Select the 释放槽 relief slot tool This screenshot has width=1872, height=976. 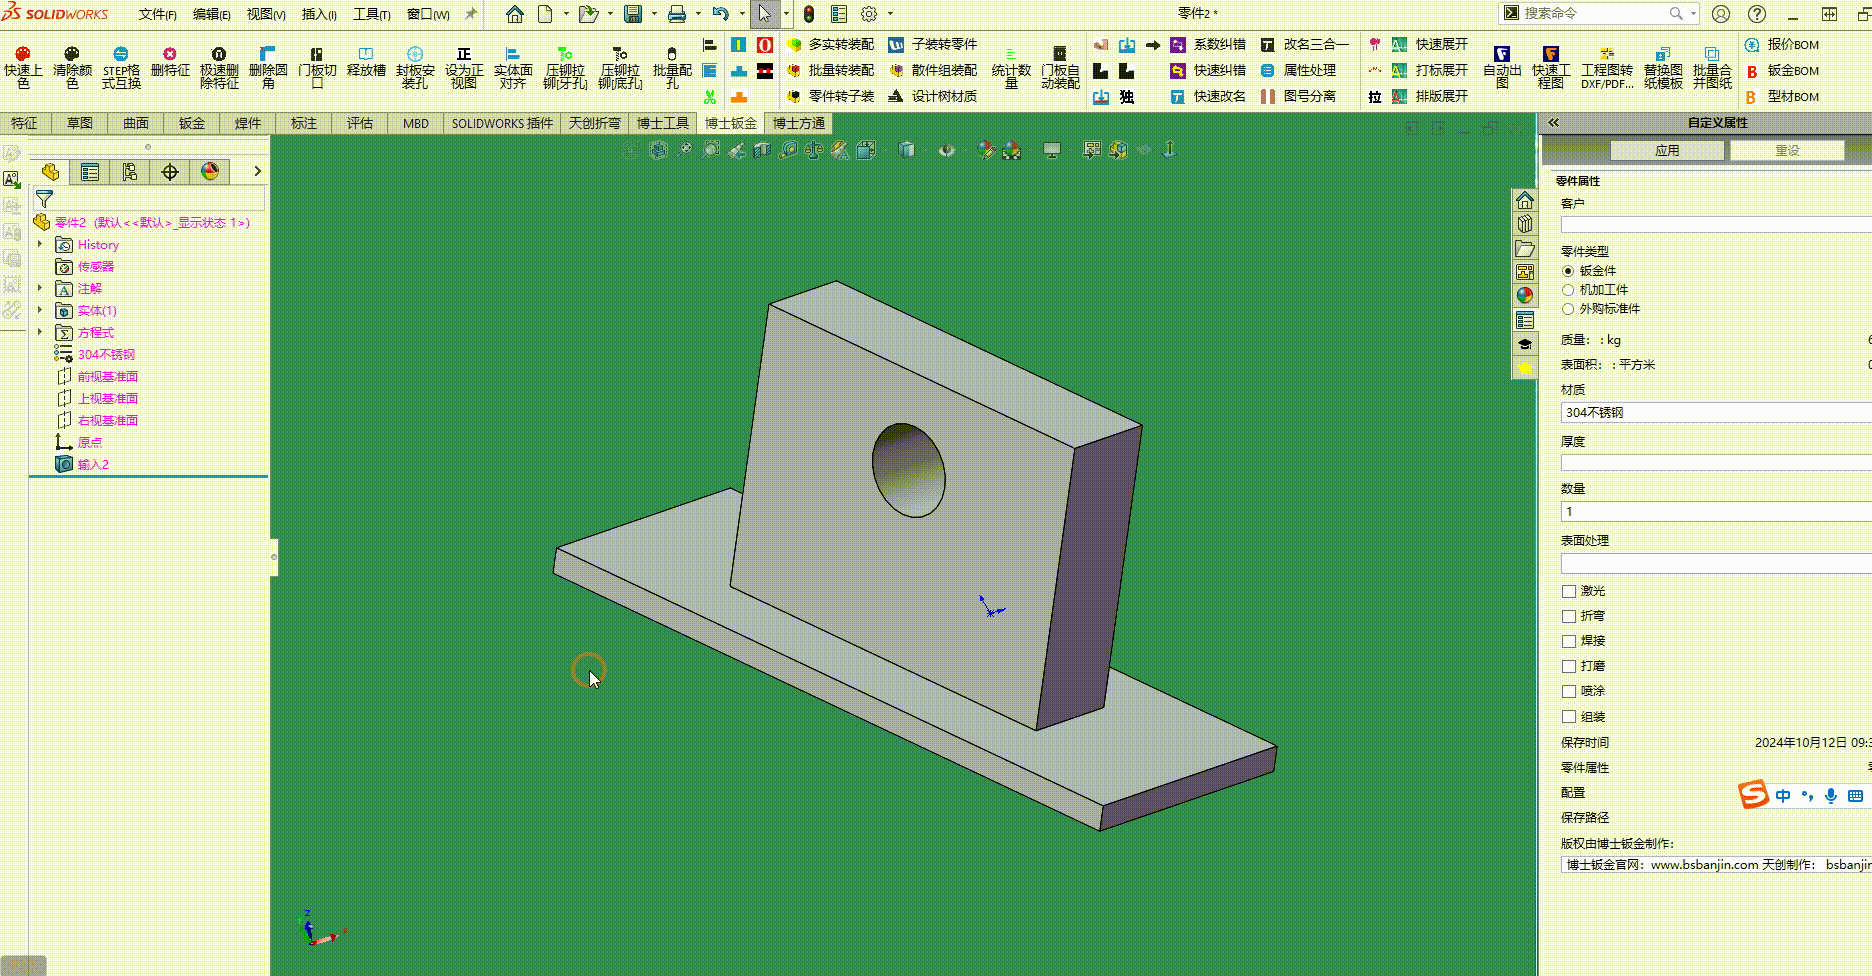366,61
